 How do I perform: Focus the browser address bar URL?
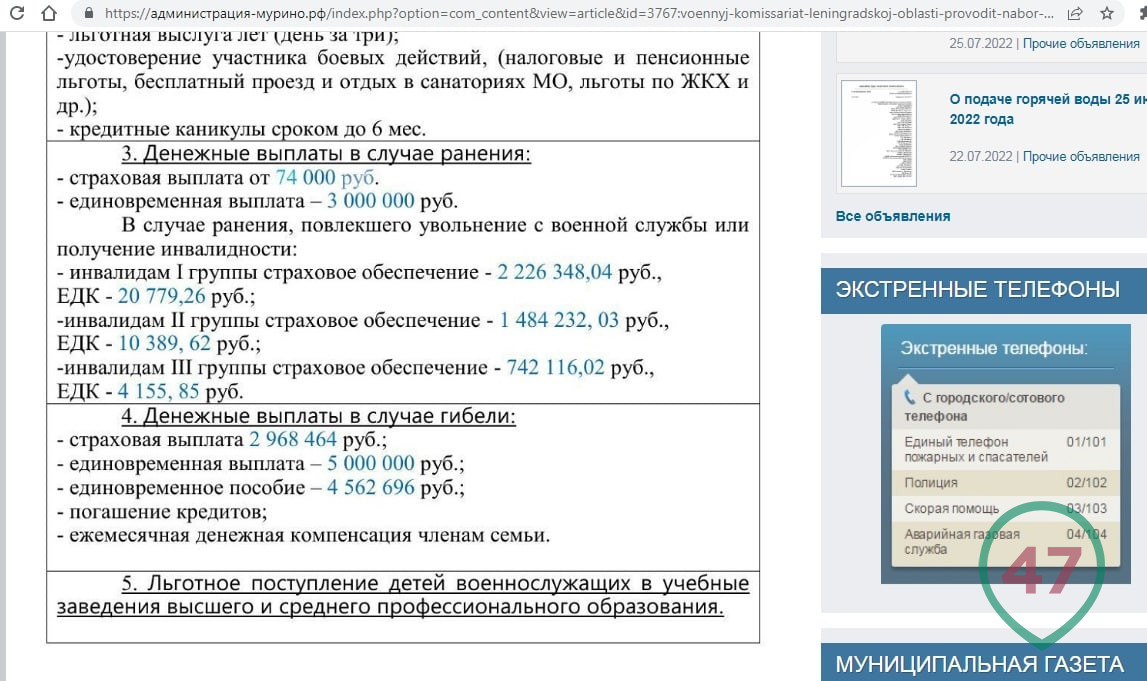click(578, 14)
